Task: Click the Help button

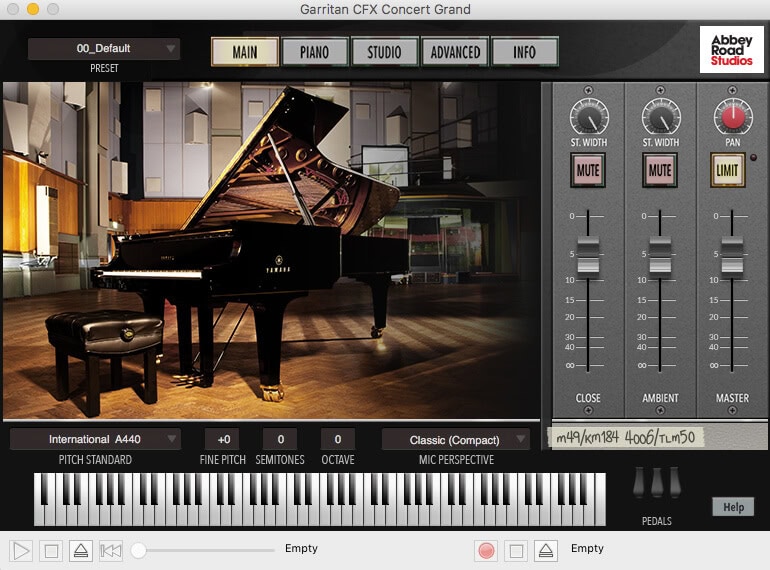Action: point(733,507)
